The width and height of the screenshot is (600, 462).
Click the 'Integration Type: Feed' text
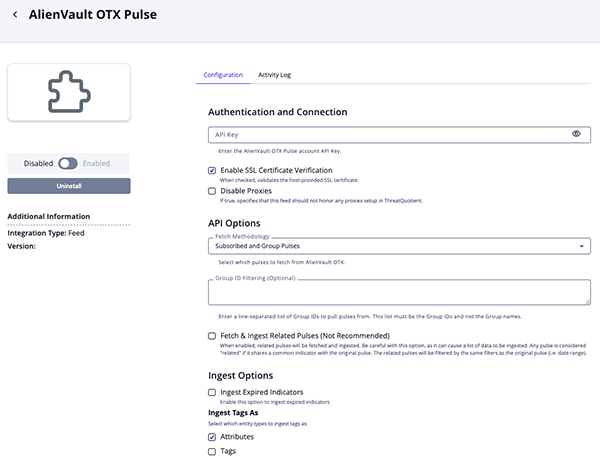coord(46,233)
